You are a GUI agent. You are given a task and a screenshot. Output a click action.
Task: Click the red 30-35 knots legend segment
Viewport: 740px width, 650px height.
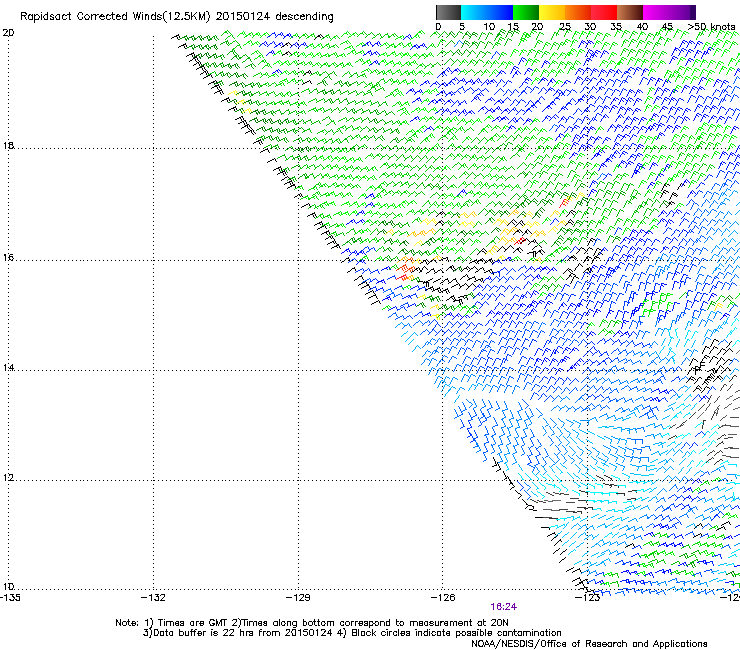click(x=604, y=12)
